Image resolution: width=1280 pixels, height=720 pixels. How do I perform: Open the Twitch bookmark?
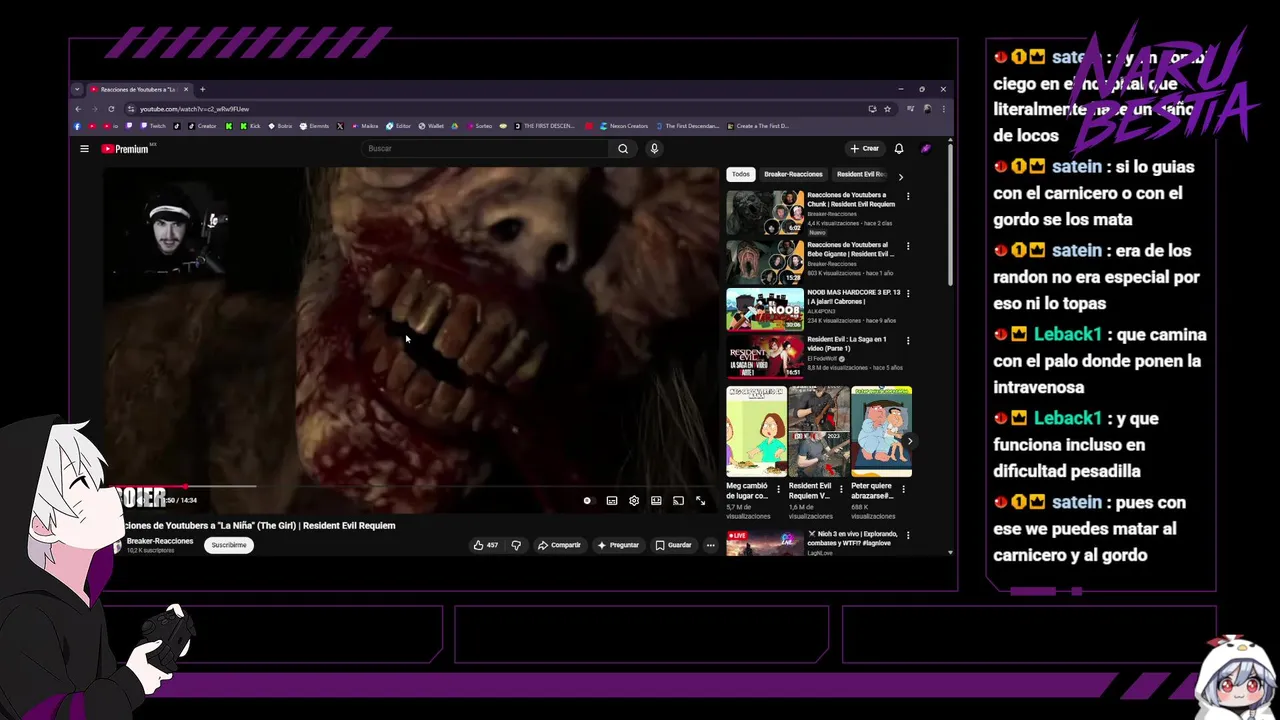[153, 126]
